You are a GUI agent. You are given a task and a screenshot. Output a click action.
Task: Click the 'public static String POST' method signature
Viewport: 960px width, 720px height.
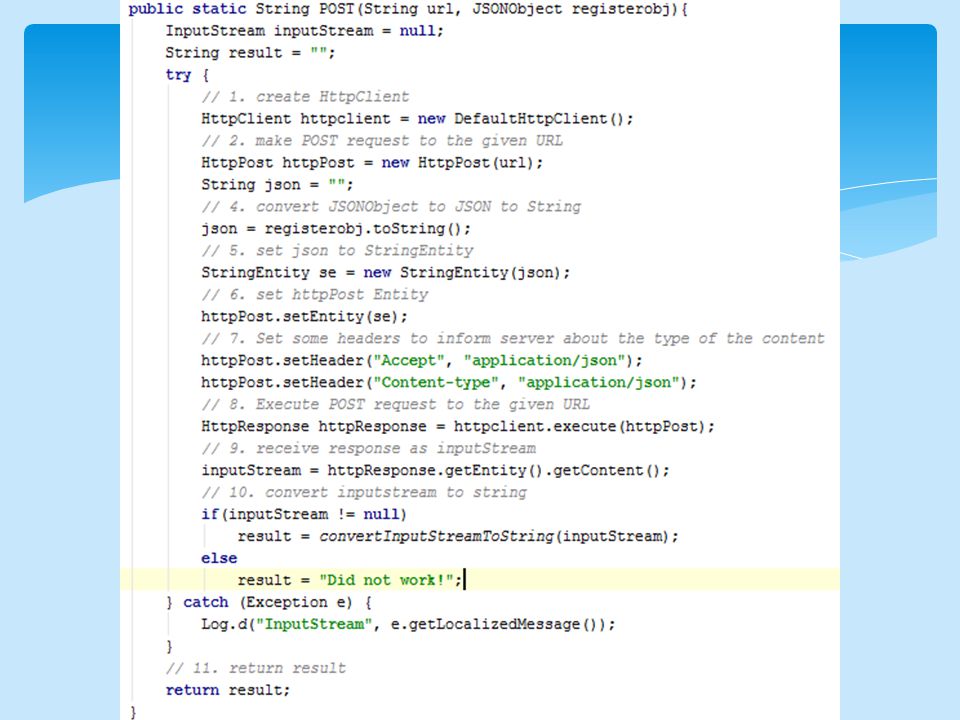tap(408, 9)
